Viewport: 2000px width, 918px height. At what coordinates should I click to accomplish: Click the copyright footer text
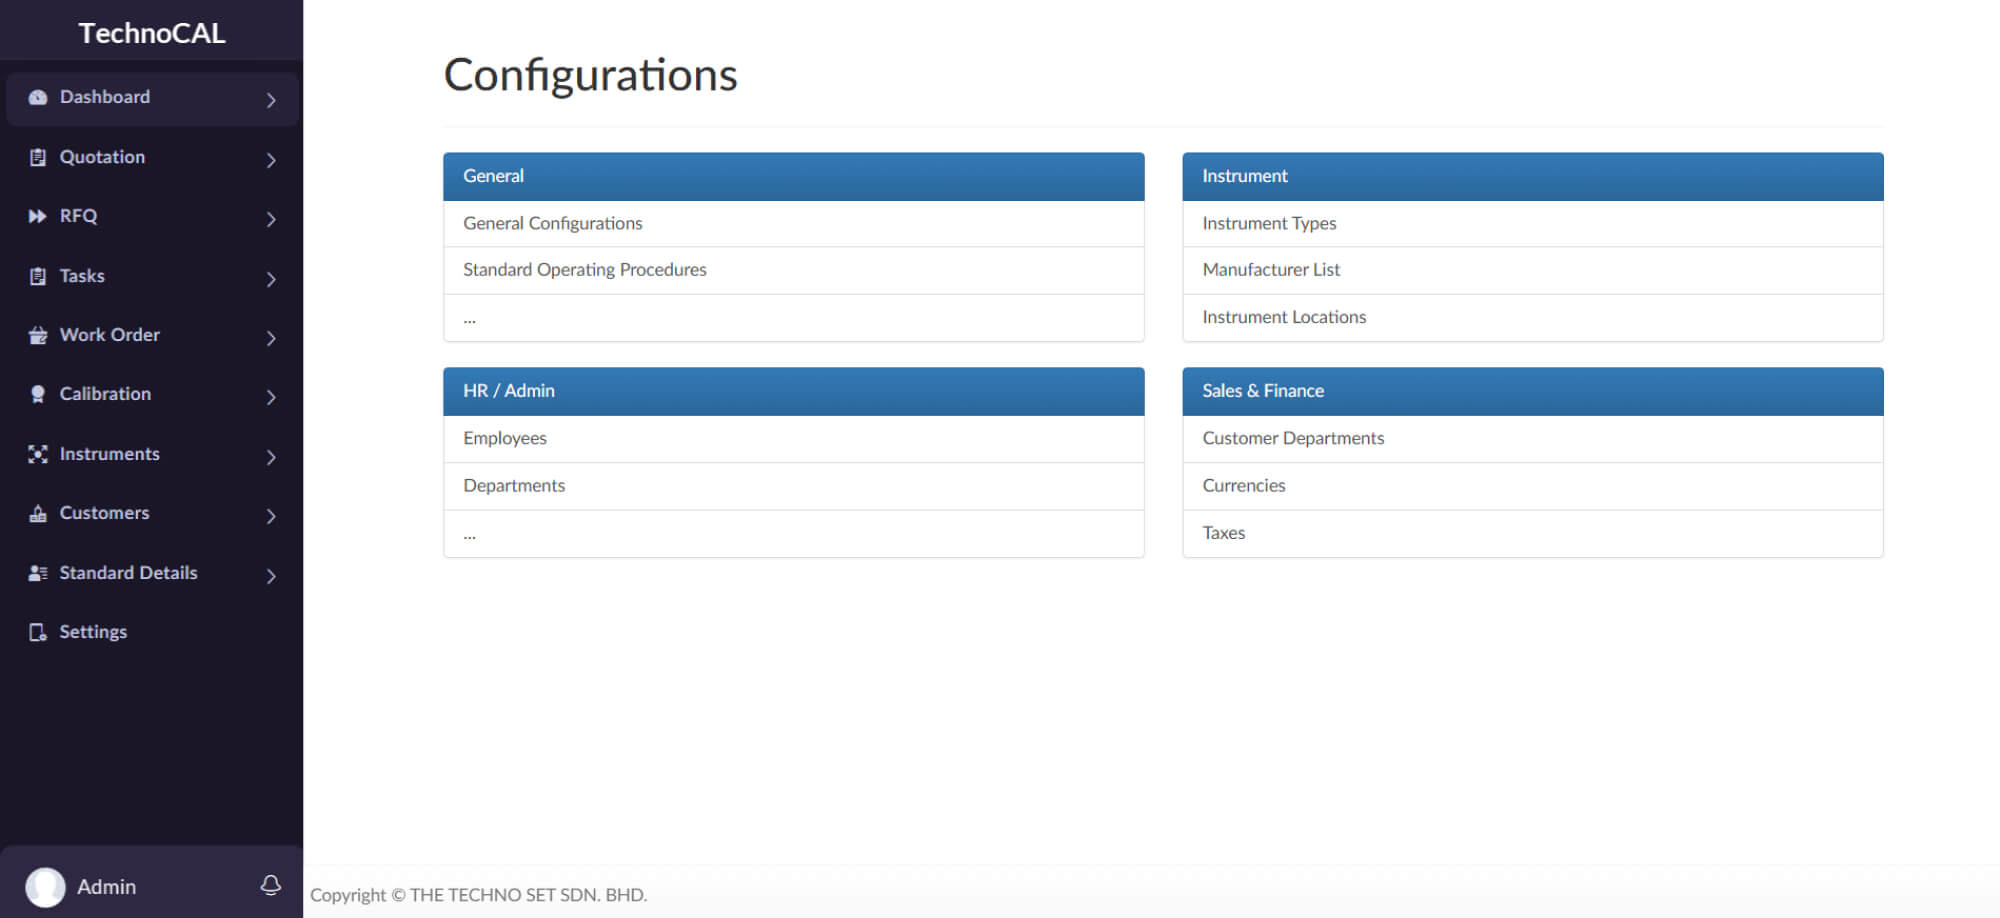tap(478, 895)
